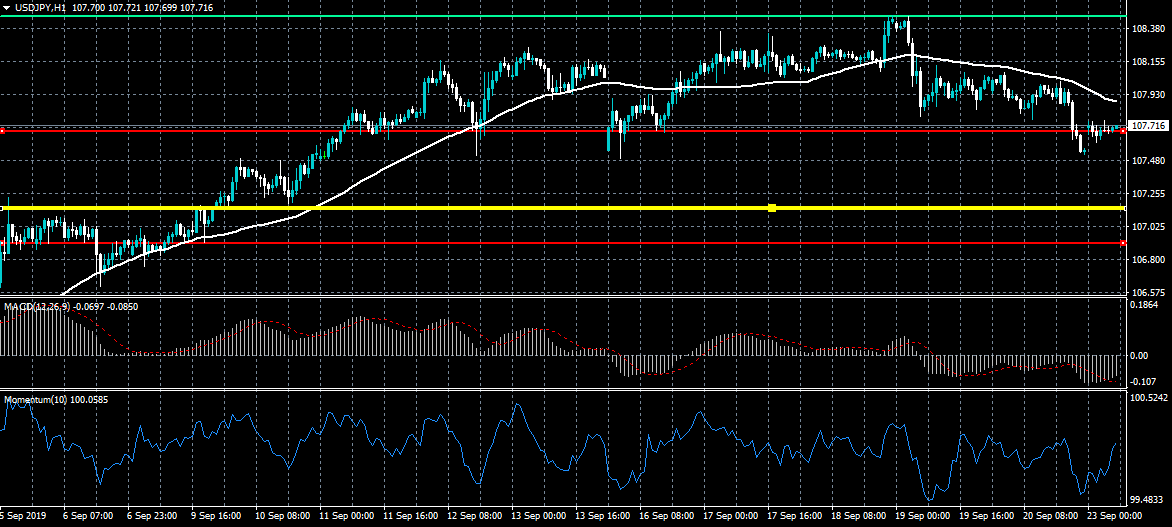Grab the right endpoint of the upper red line
Image resolution: width=1172 pixels, height=527 pixels.
tap(1123, 131)
